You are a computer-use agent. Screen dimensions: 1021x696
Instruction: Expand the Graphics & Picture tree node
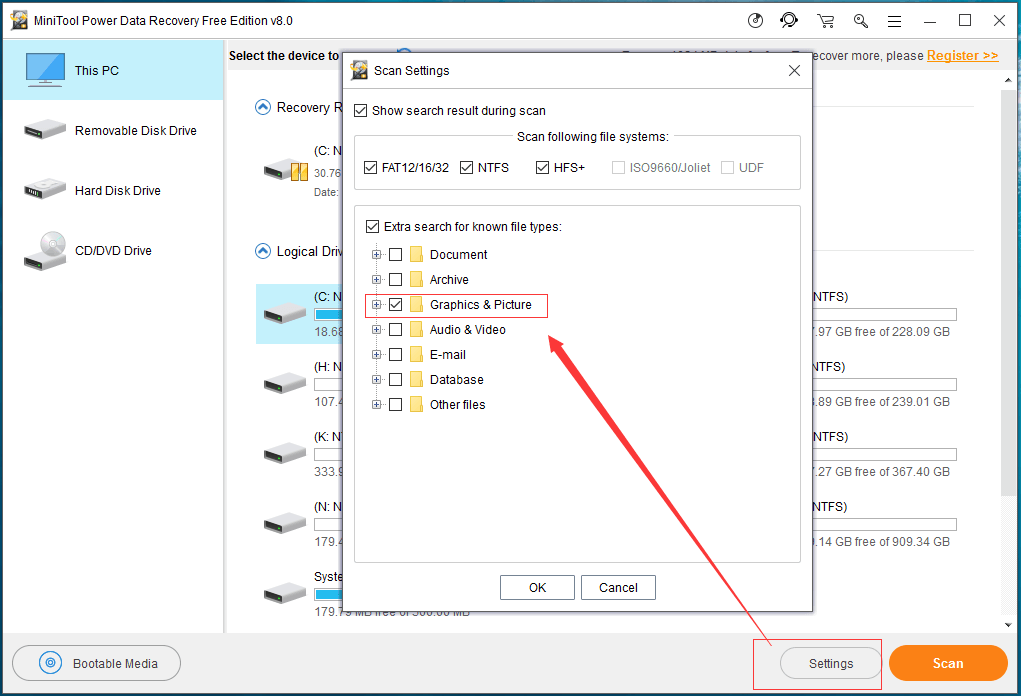click(377, 305)
